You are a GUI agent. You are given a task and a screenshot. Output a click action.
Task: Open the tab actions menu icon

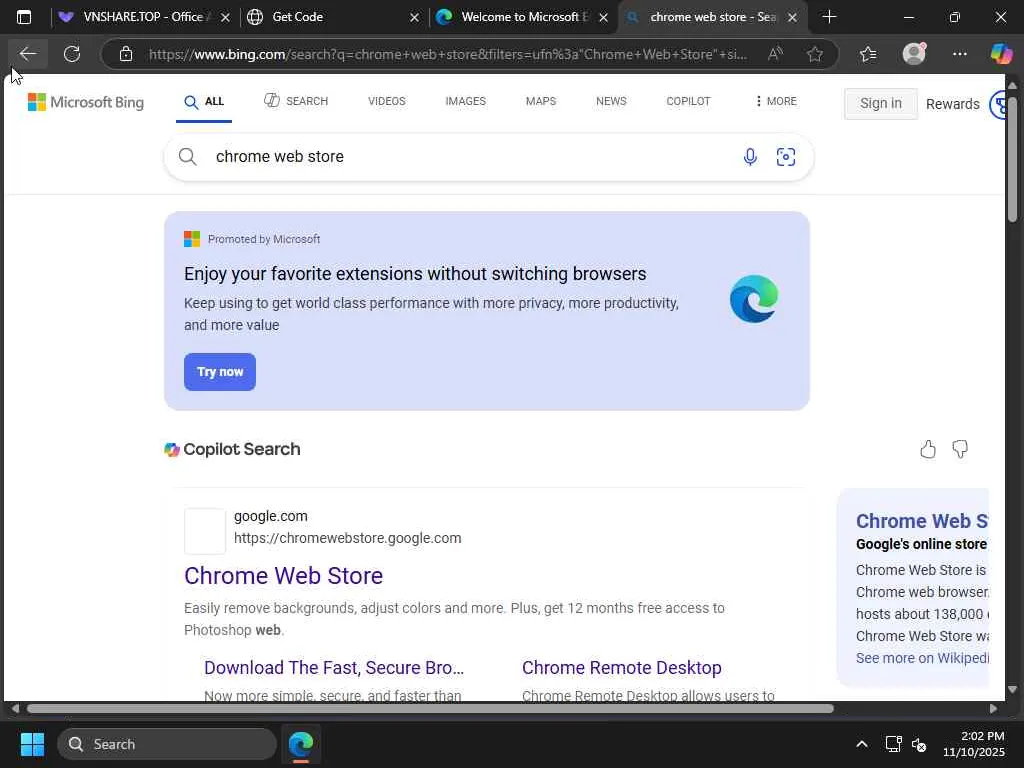(x=24, y=17)
